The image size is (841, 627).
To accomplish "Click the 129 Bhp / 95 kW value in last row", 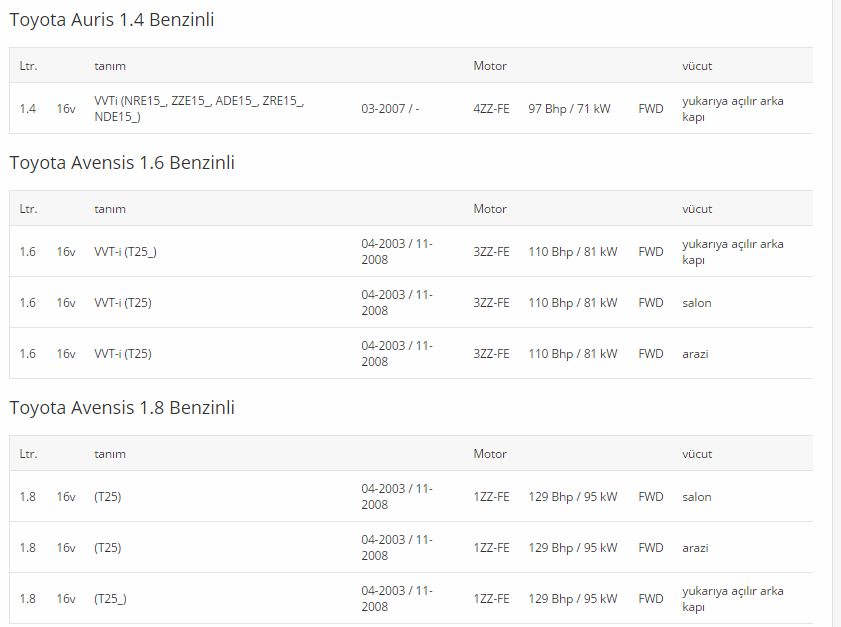I will [x=572, y=599].
